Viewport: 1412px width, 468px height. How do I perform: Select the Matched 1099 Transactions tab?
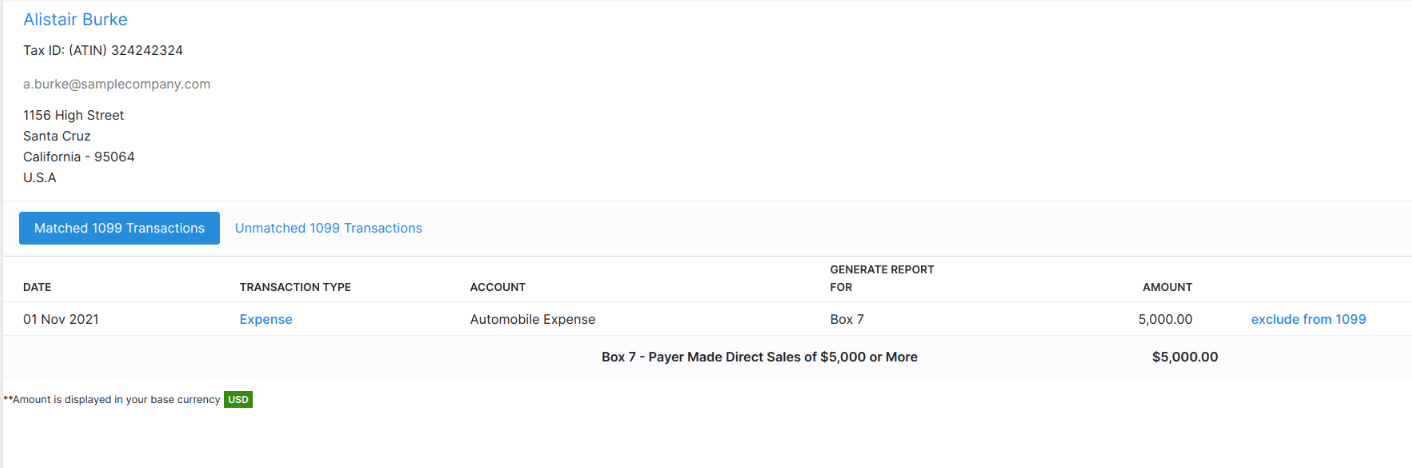pyautogui.click(x=119, y=228)
